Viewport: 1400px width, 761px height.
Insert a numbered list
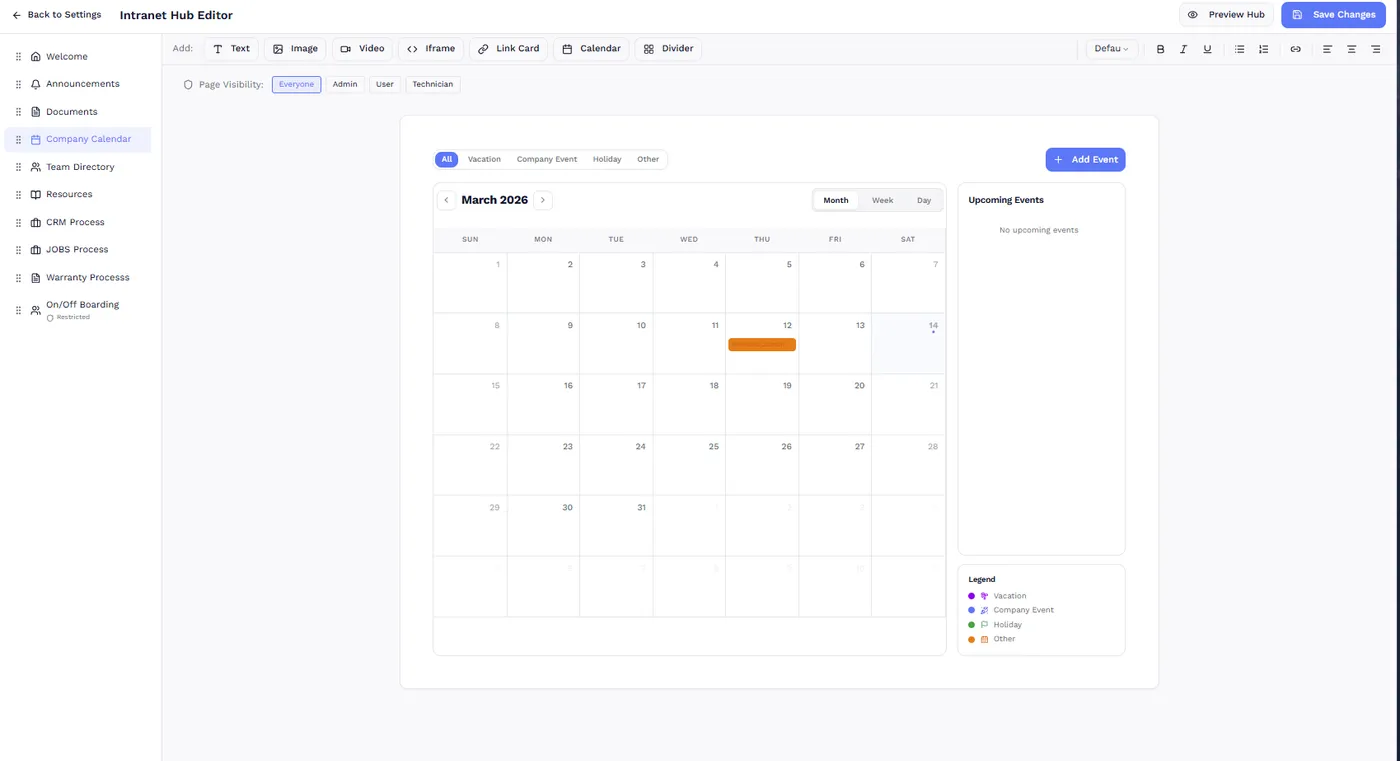point(1263,49)
